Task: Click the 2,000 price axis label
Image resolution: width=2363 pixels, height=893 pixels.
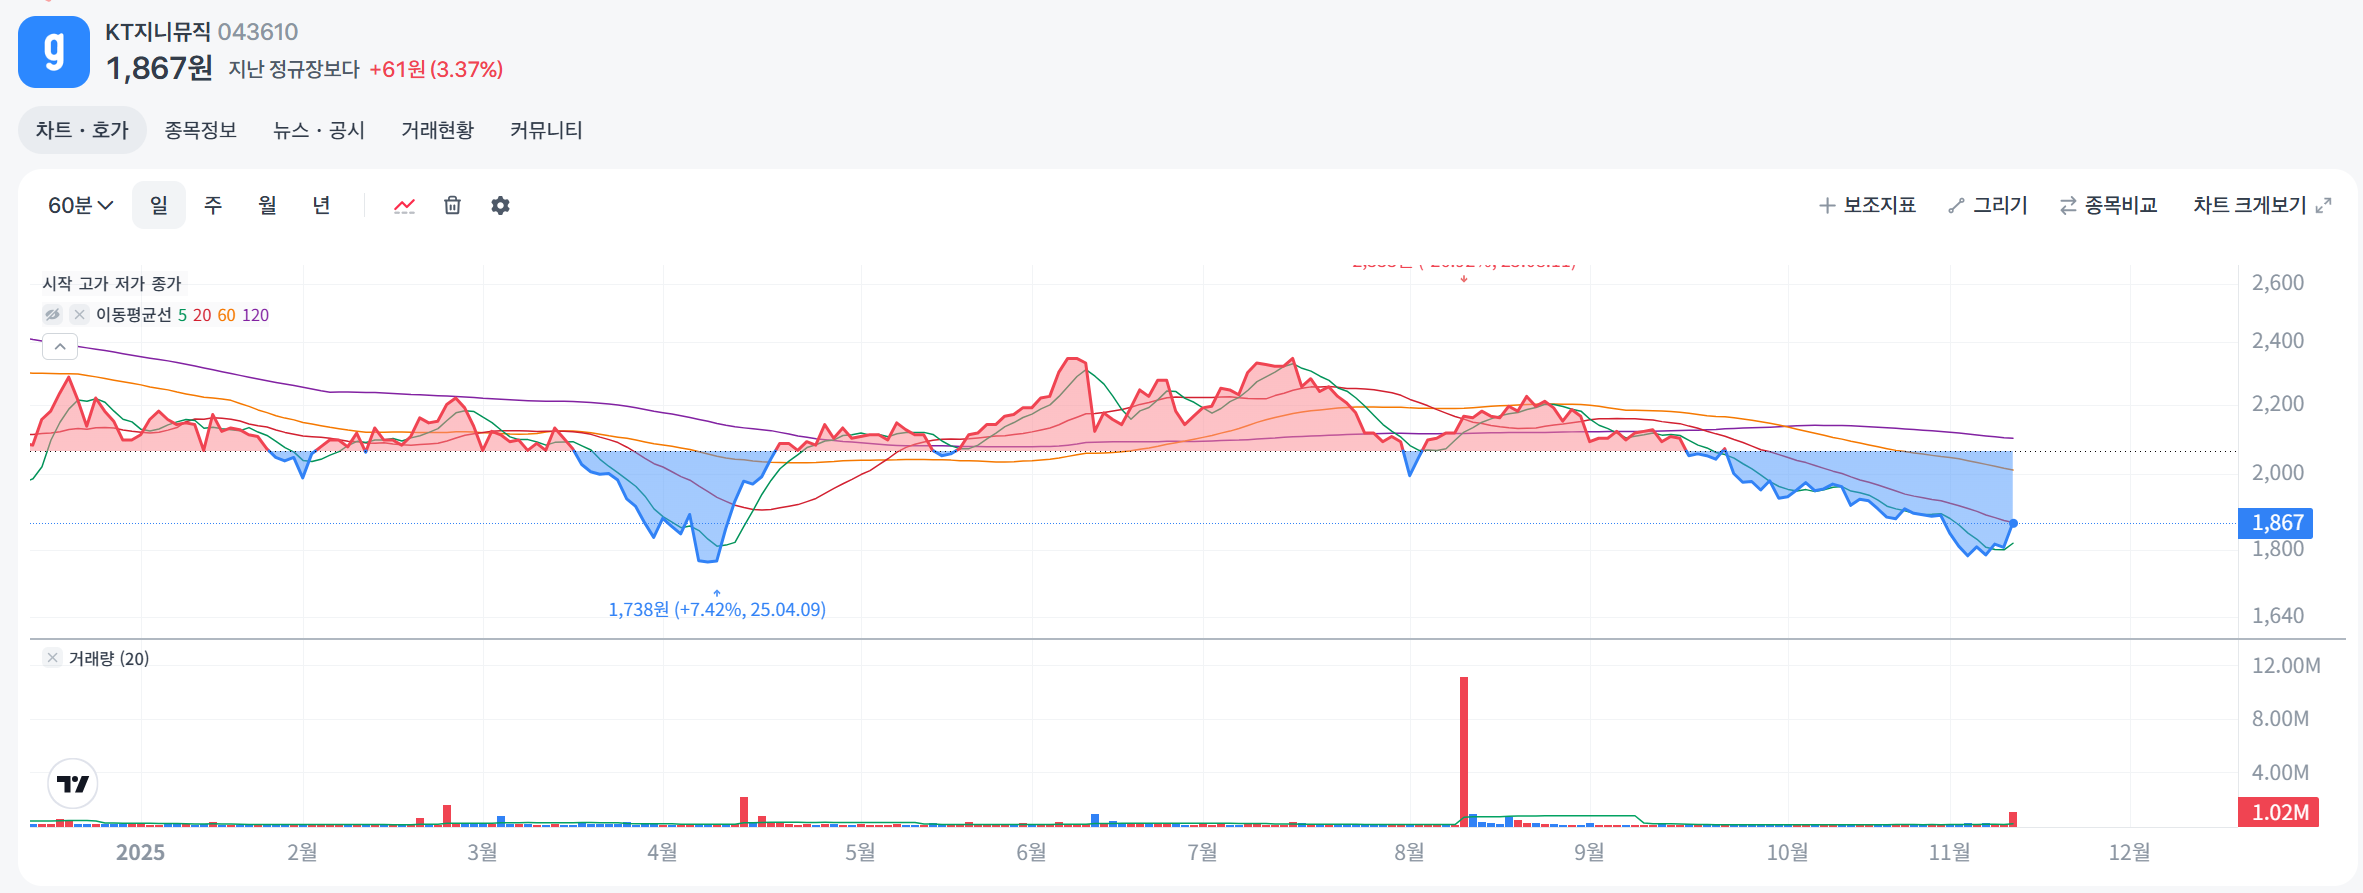Action: 2278,473
